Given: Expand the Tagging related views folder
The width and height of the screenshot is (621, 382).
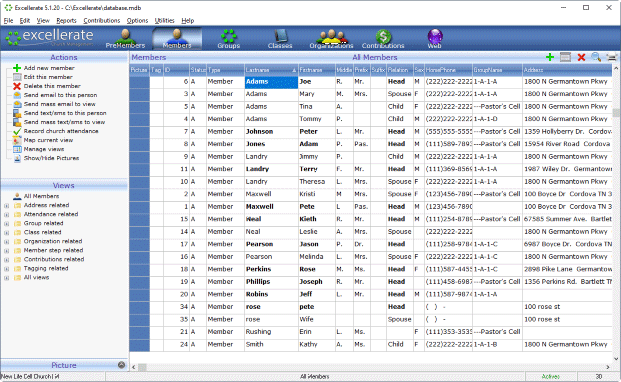Looking at the screenshot, I should point(6,269).
